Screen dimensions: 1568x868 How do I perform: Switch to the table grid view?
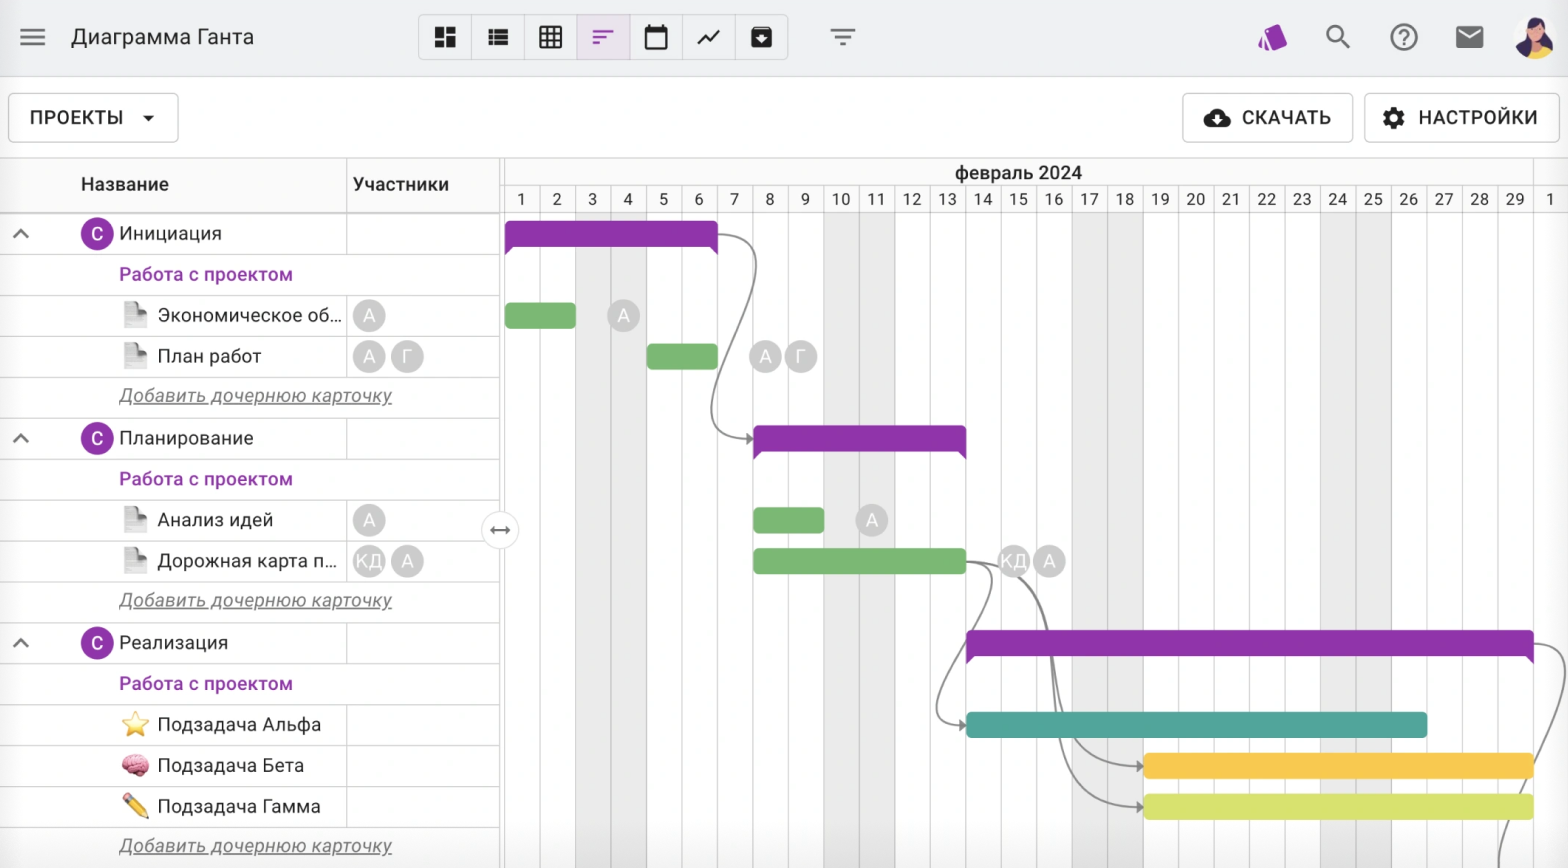coord(551,37)
